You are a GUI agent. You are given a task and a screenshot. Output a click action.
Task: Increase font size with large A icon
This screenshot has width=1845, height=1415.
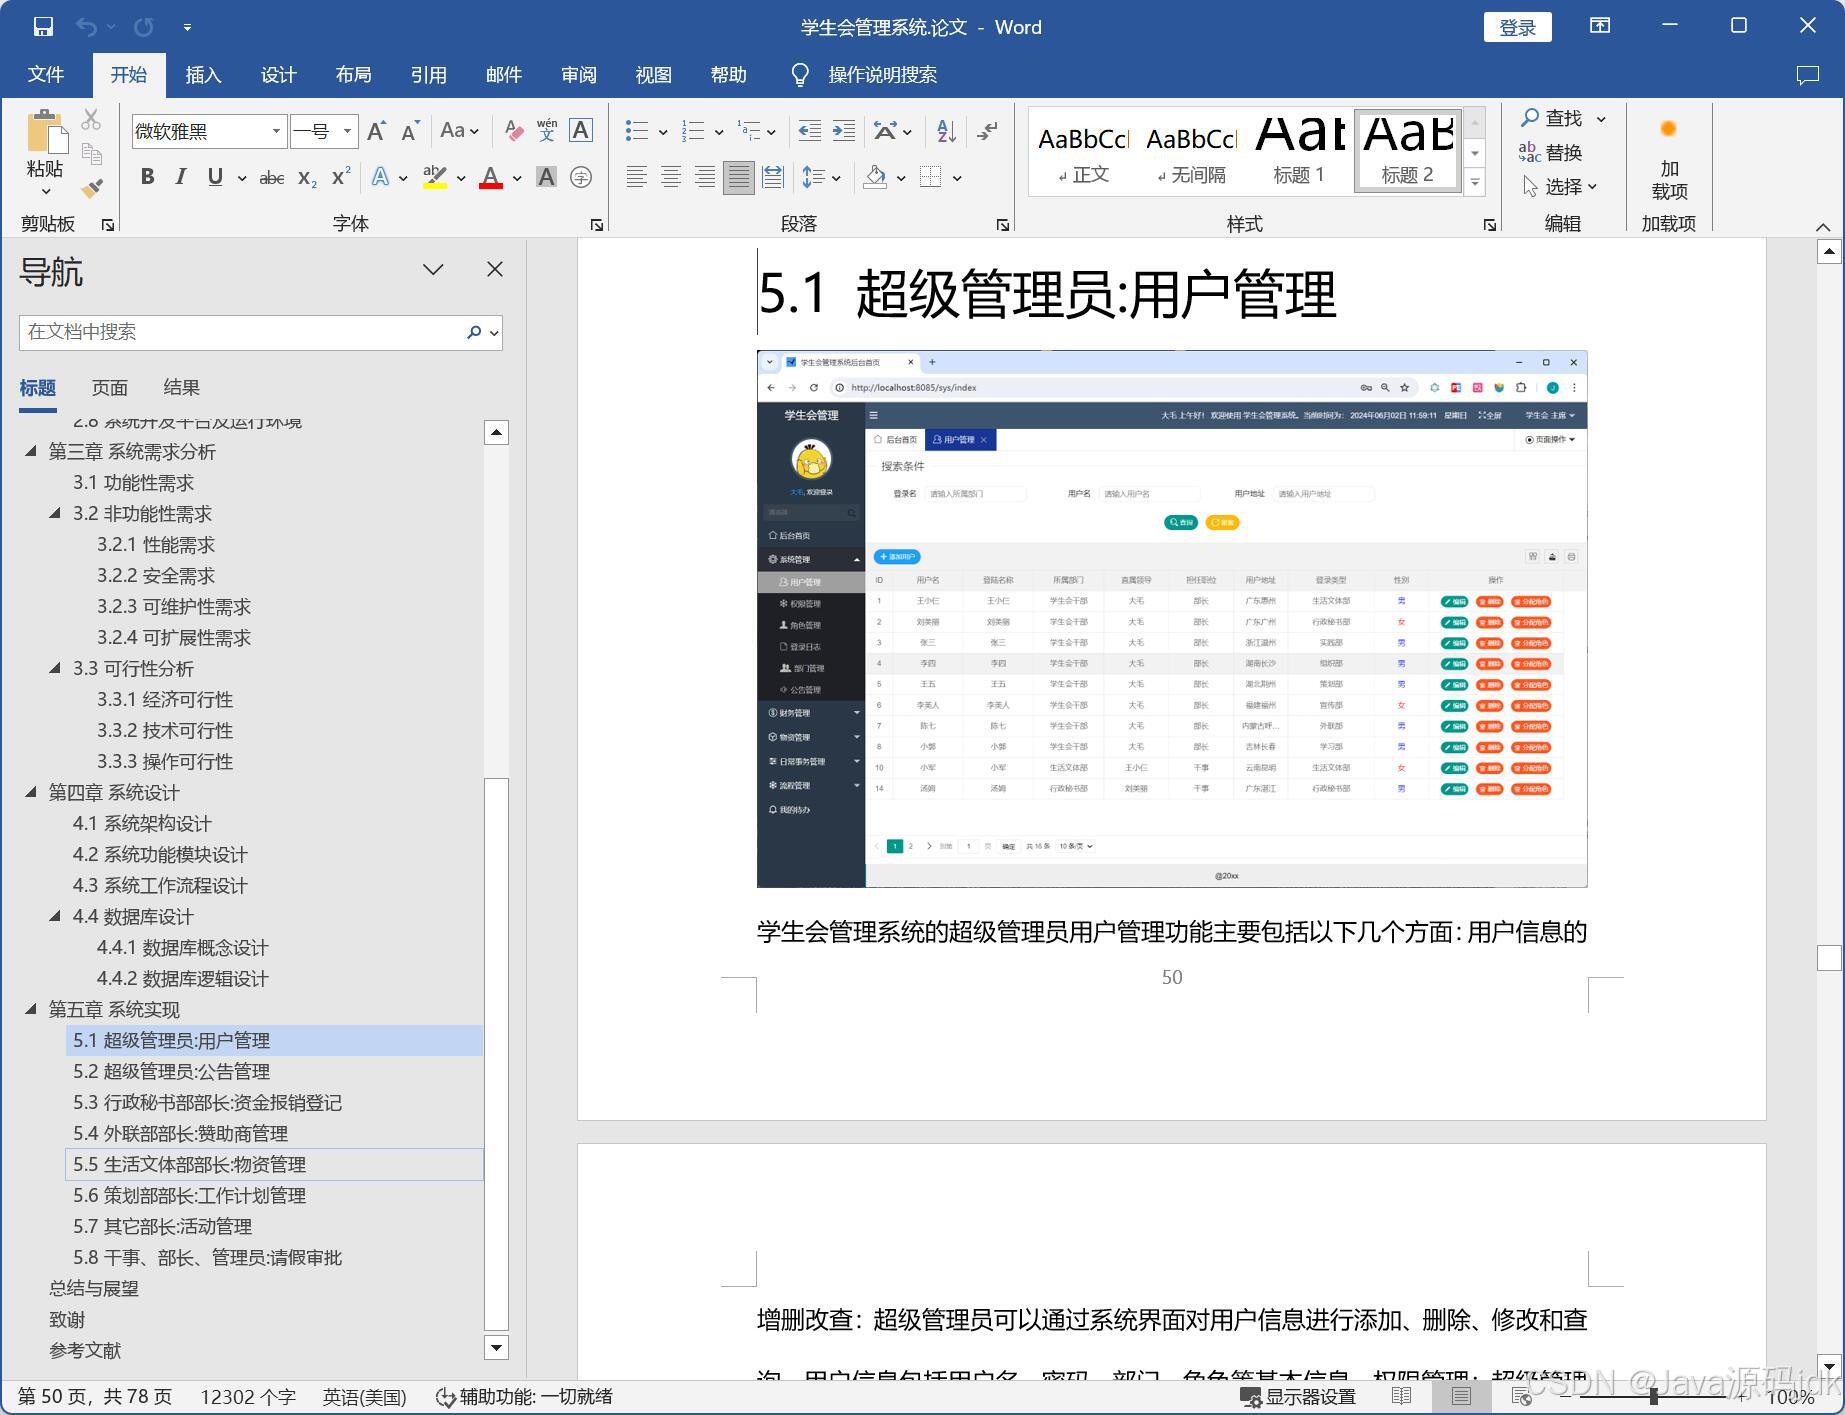pos(376,131)
